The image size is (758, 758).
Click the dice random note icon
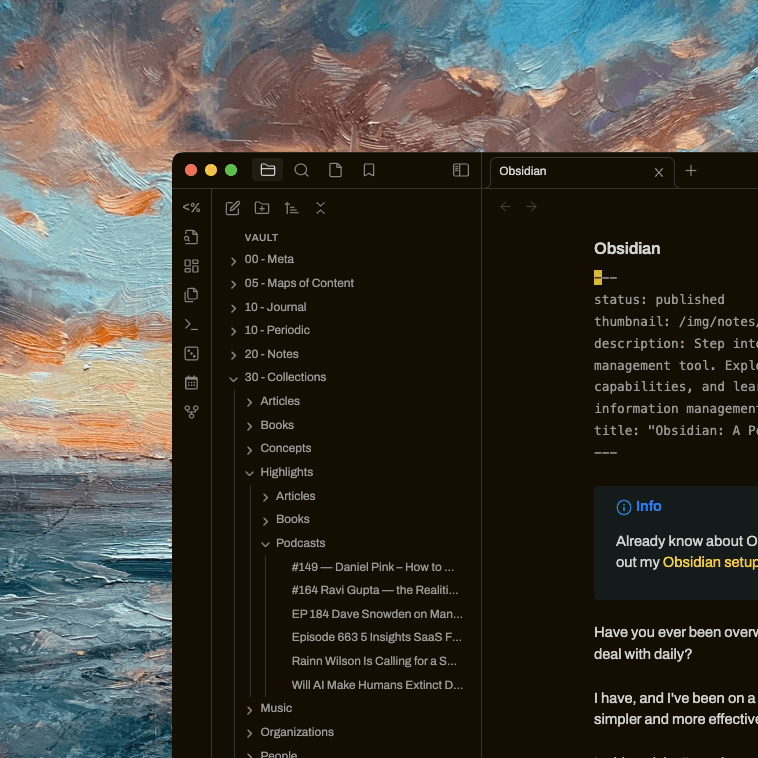coord(191,353)
